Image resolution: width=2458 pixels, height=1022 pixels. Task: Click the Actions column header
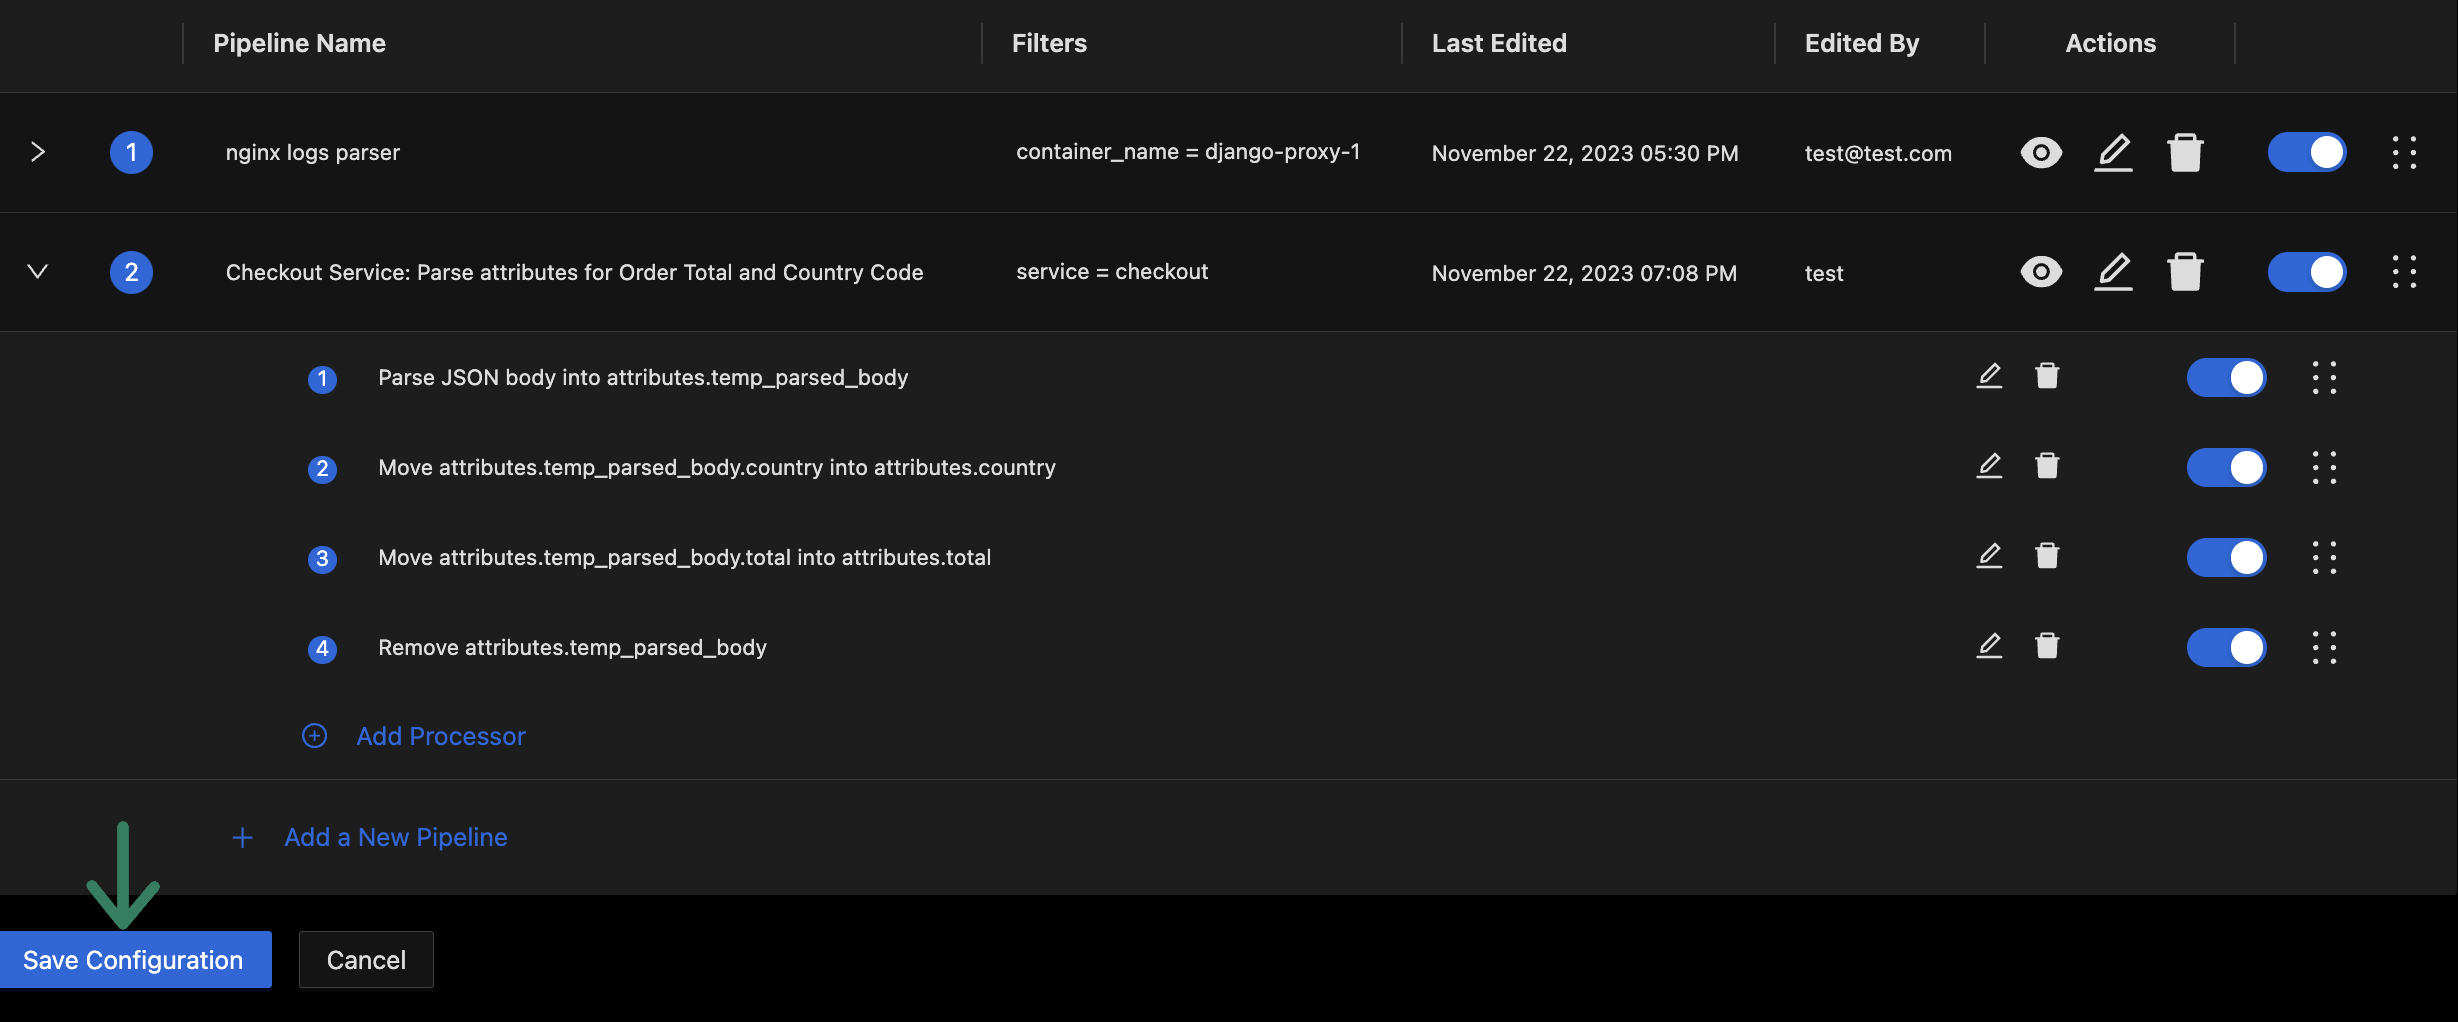(2110, 44)
